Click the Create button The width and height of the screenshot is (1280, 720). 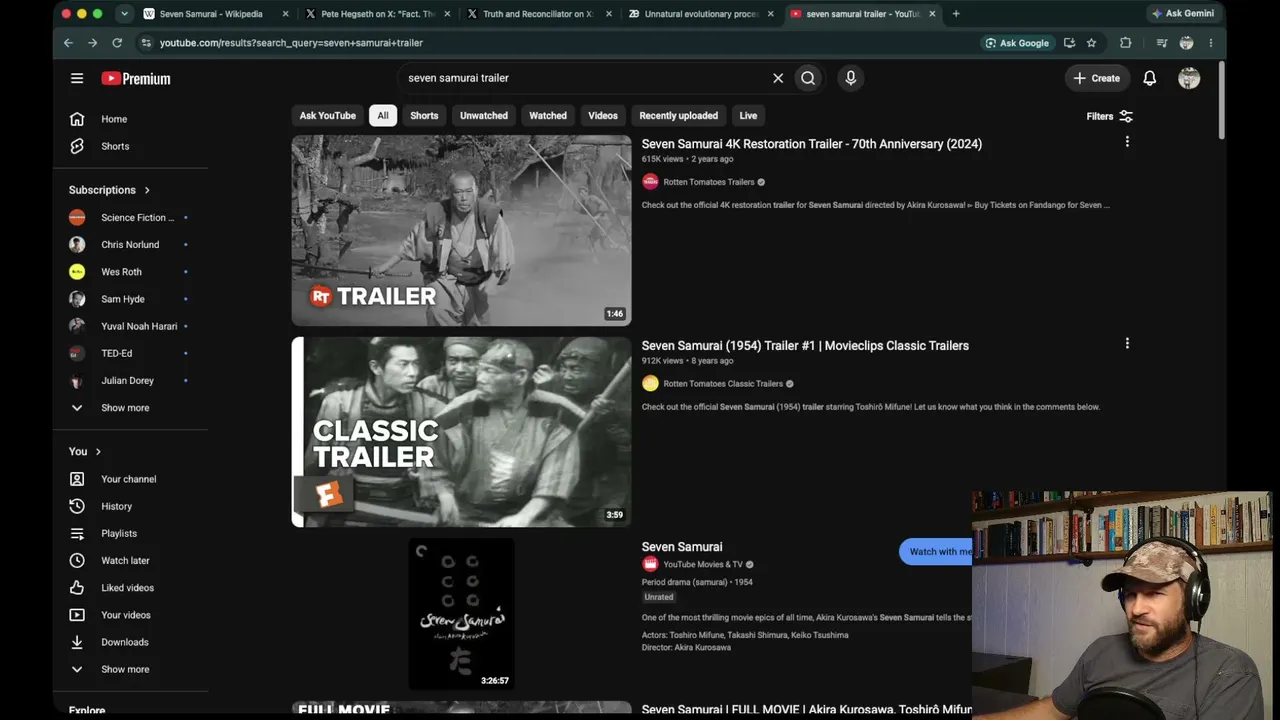point(1097,78)
